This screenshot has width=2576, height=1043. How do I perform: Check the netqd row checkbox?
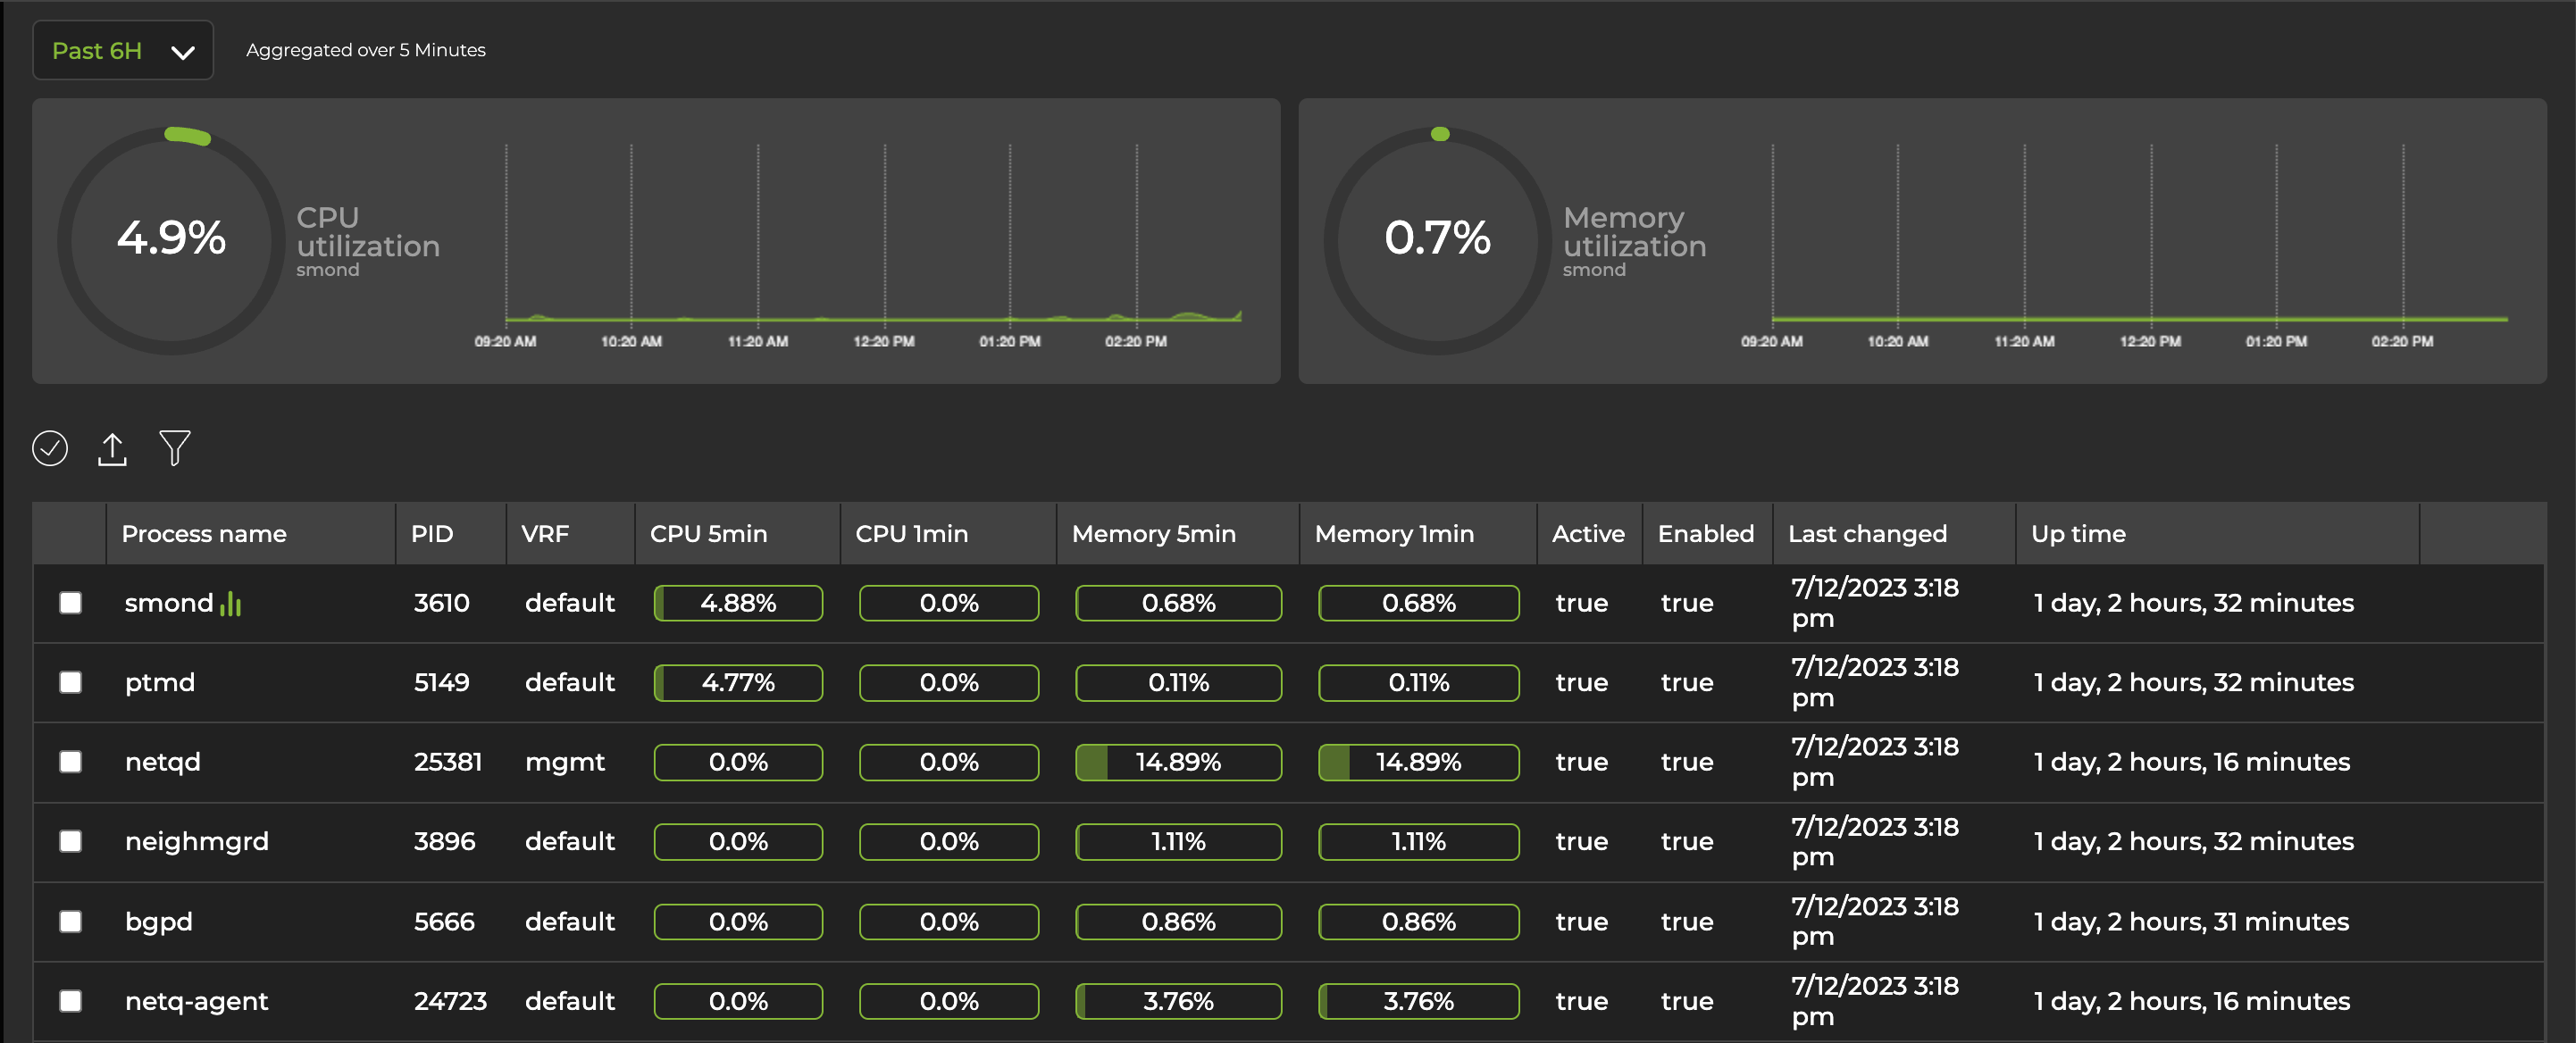click(x=71, y=762)
